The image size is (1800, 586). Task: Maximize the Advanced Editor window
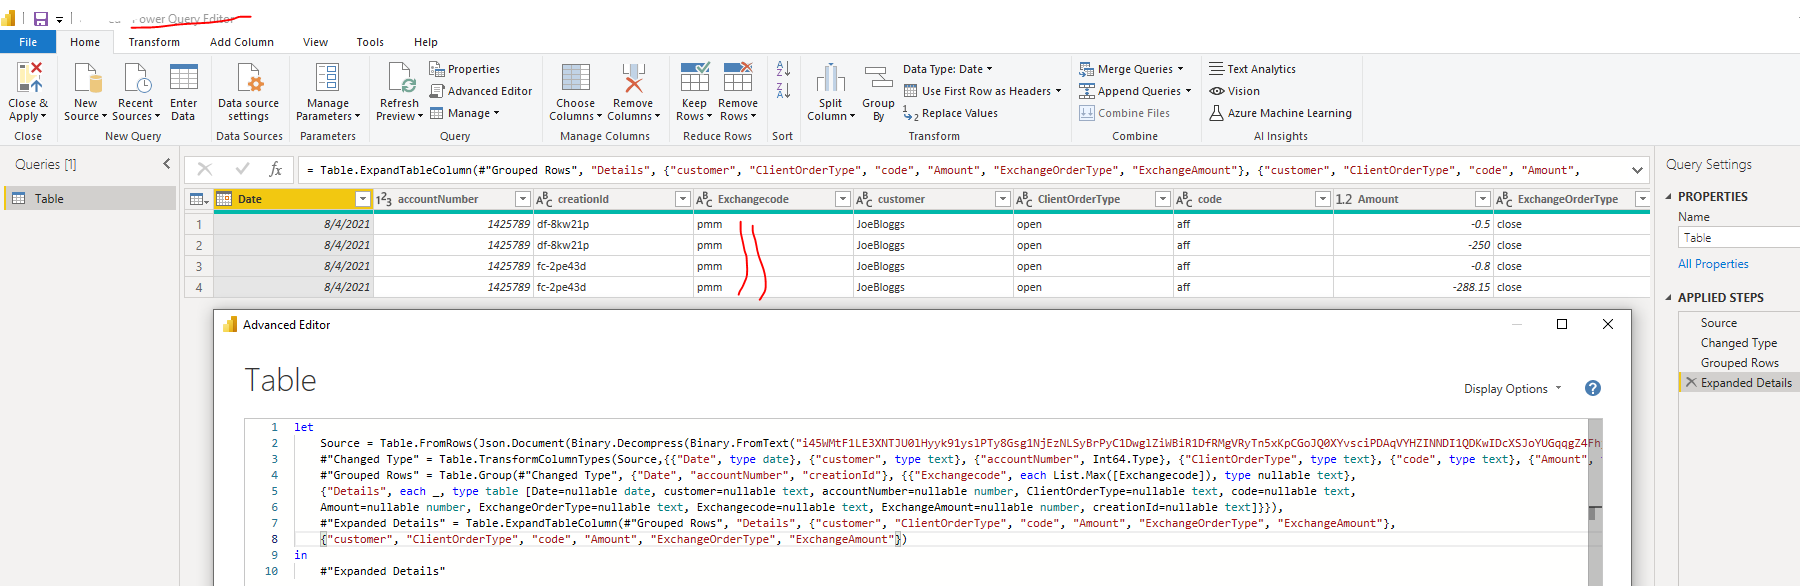pyautogui.click(x=1562, y=324)
